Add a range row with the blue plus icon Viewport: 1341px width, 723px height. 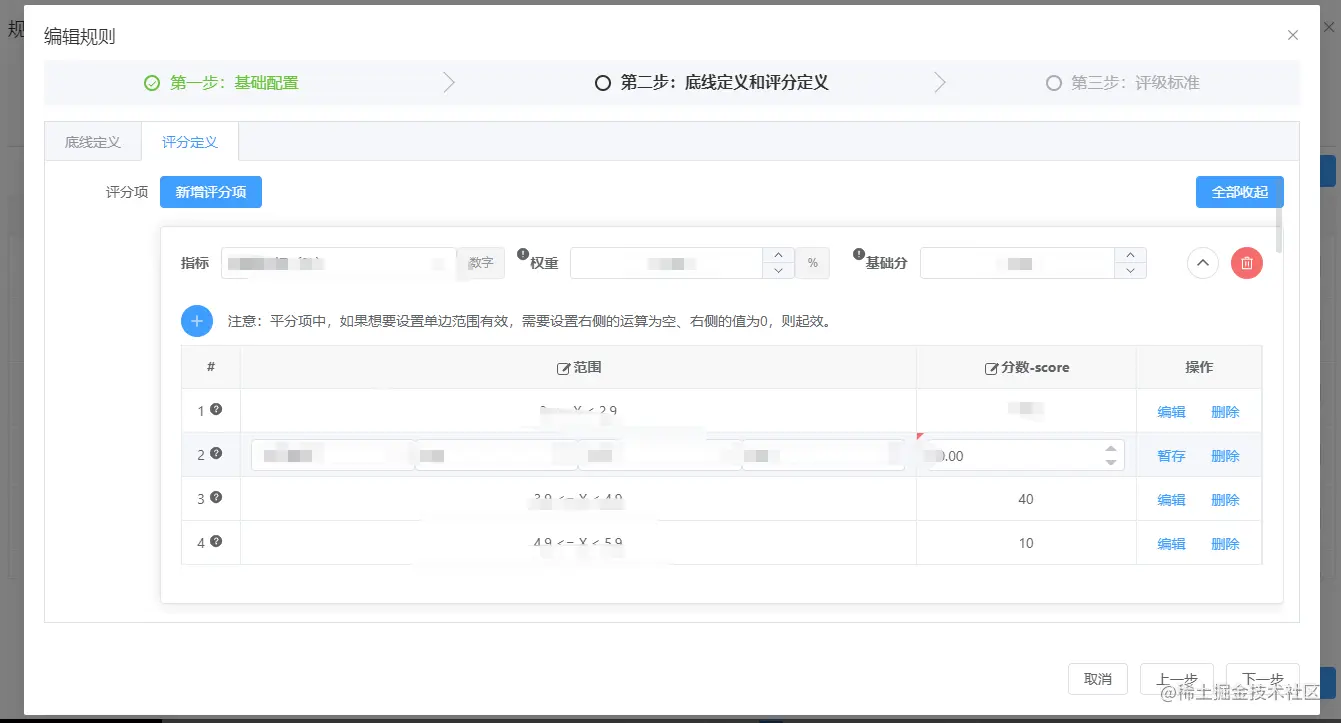coord(197,321)
